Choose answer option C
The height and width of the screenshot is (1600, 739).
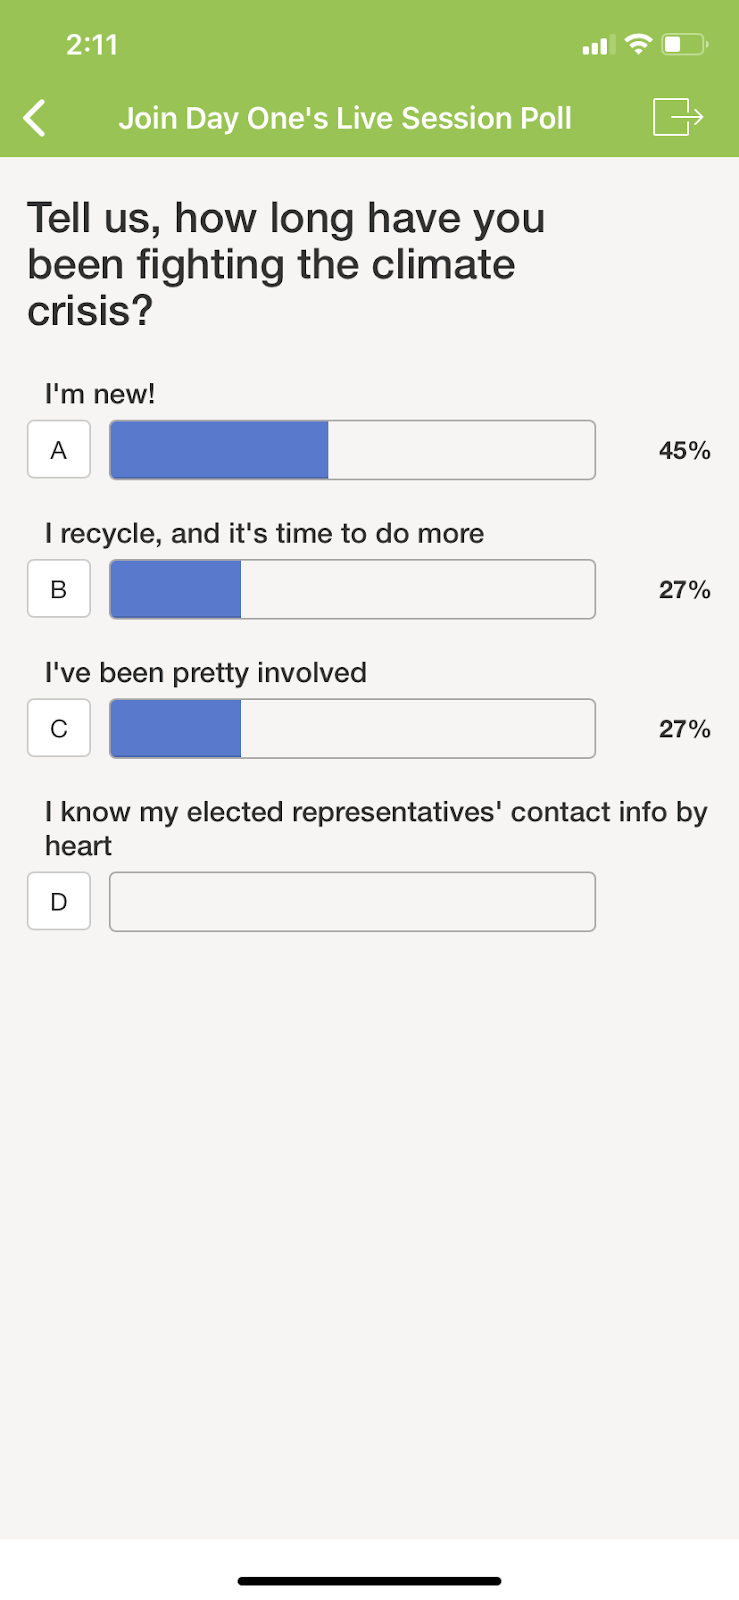click(59, 728)
